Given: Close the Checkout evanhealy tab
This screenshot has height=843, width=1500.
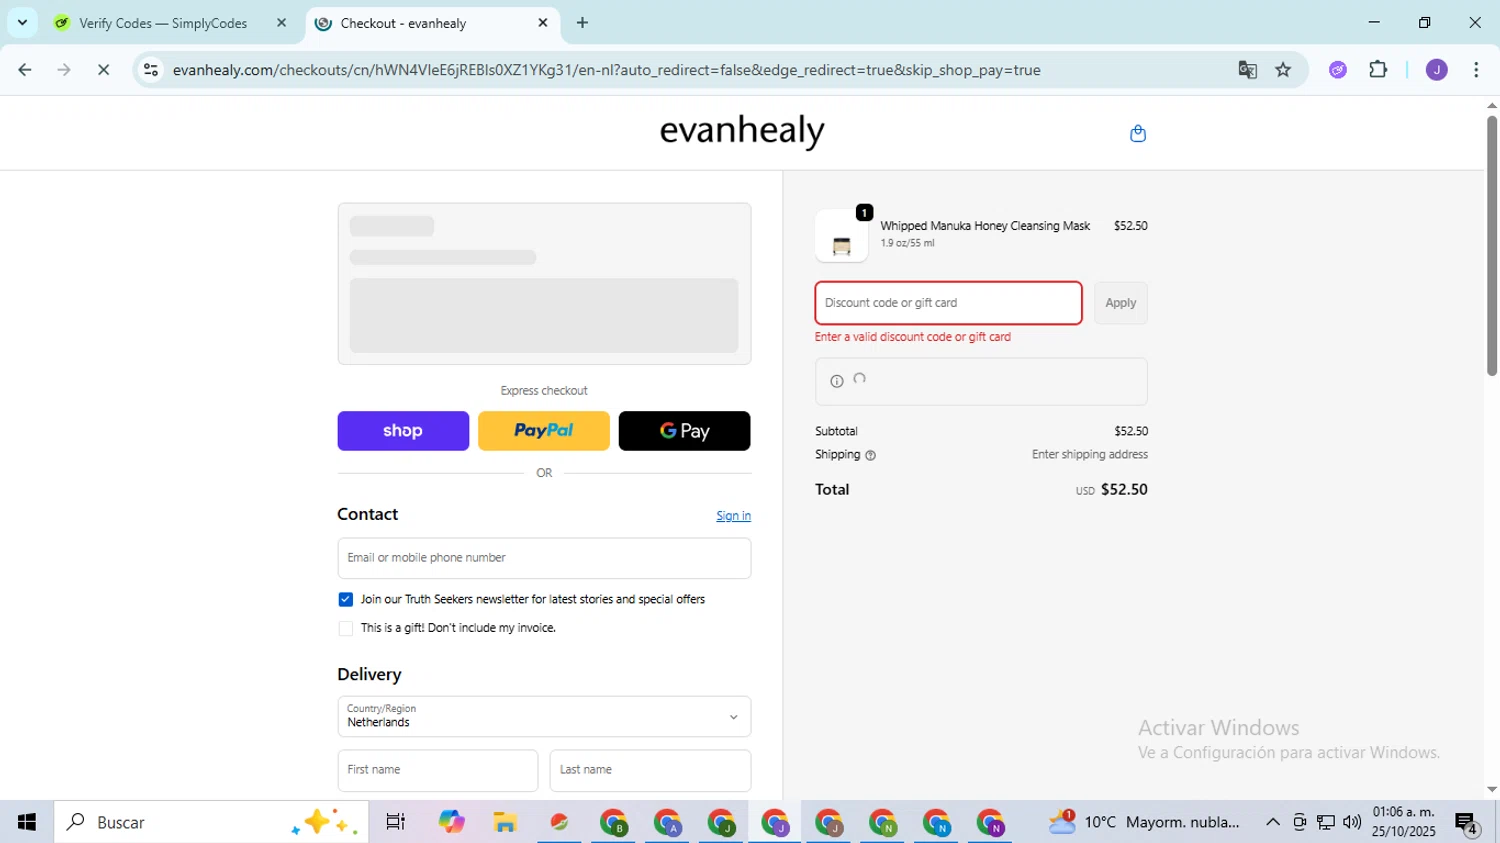Looking at the screenshot, I should tap(543, 23).
